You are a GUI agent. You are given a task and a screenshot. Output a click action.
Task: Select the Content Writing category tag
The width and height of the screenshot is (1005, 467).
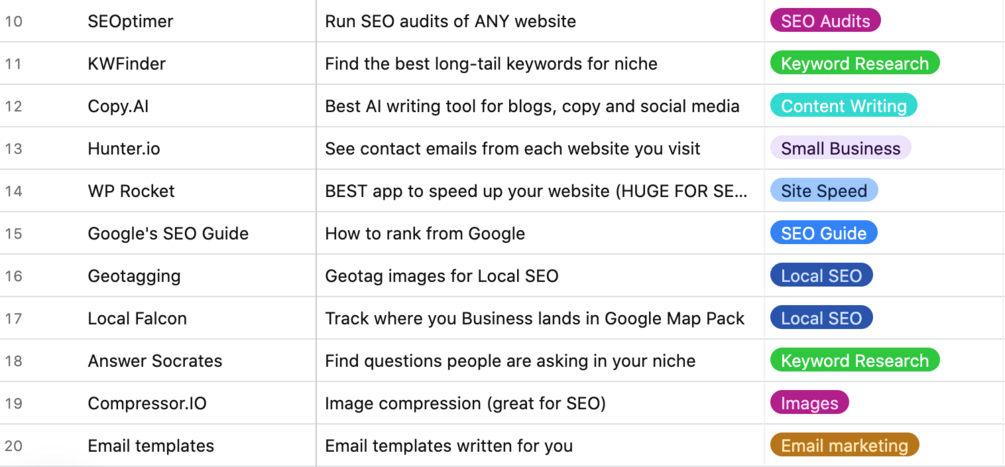coord(843,106)
